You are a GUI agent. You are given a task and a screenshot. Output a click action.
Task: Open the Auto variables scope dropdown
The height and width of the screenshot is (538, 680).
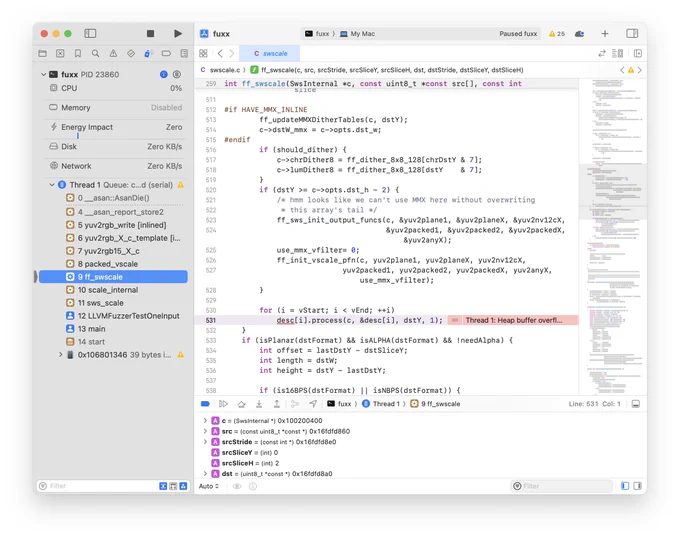coord(208,486)
